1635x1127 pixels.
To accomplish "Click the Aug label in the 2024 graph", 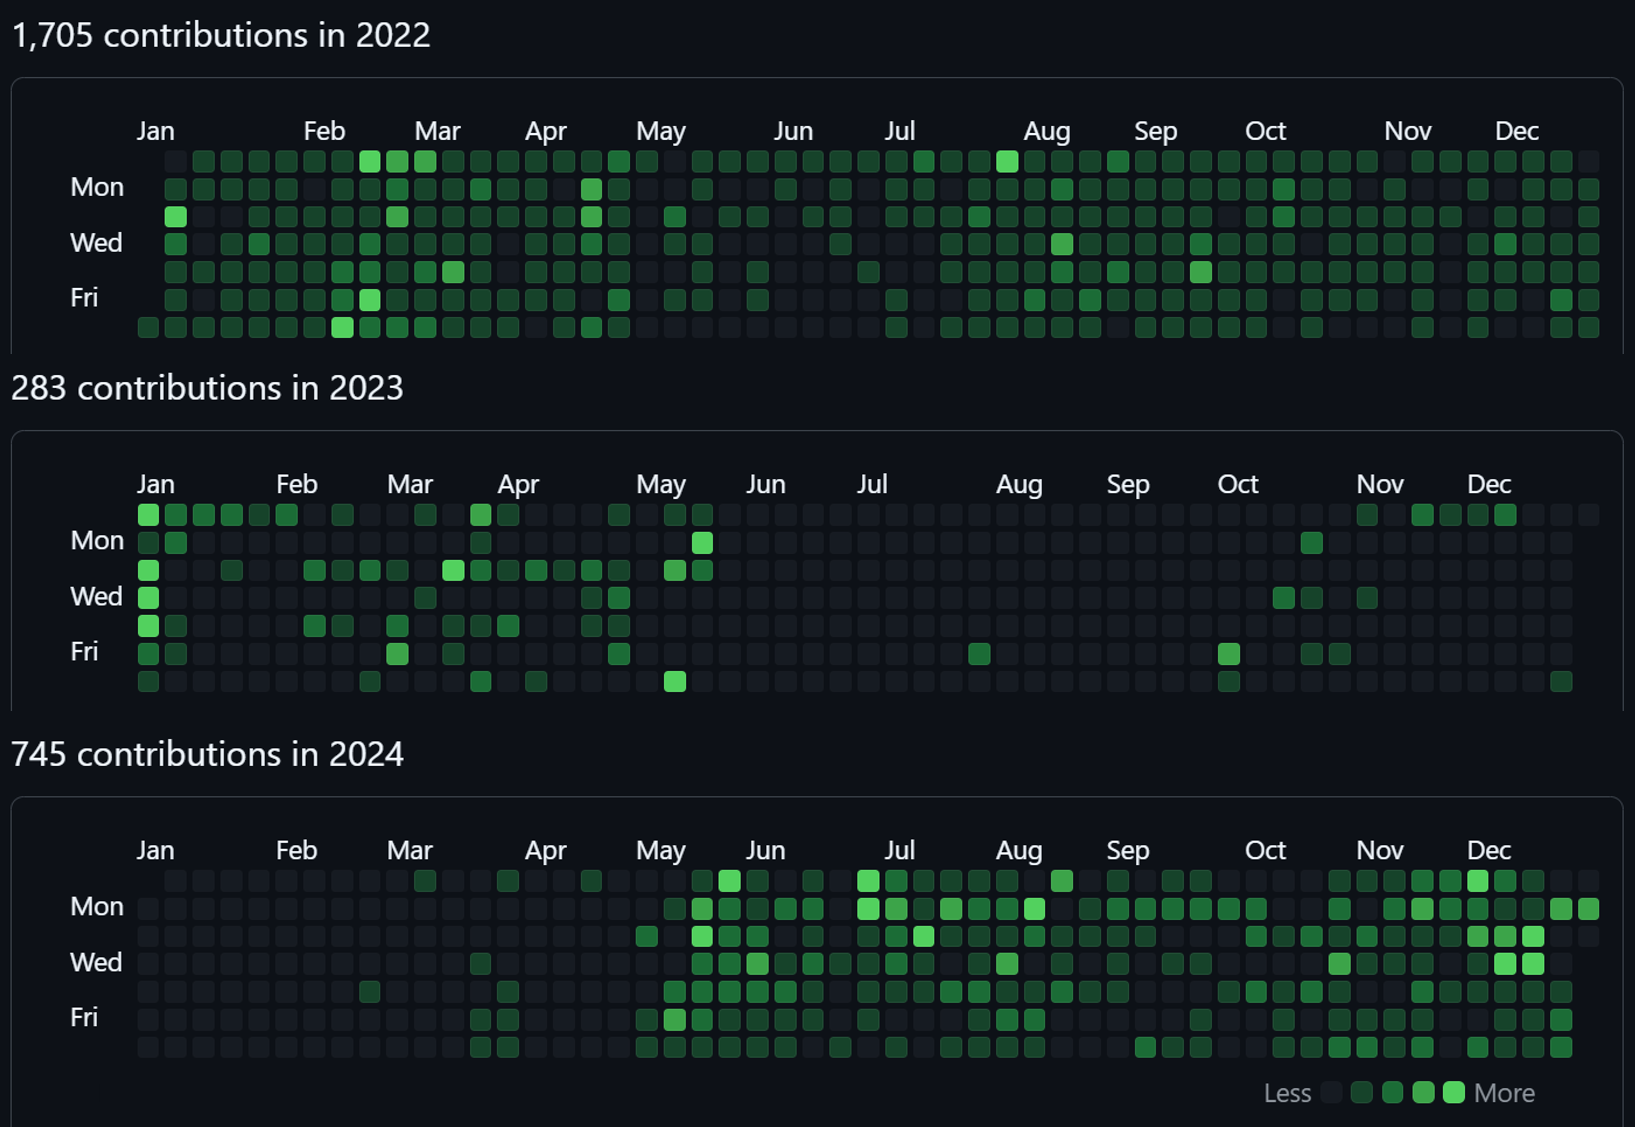I will pyautogui.click(x=1019, y=850).
